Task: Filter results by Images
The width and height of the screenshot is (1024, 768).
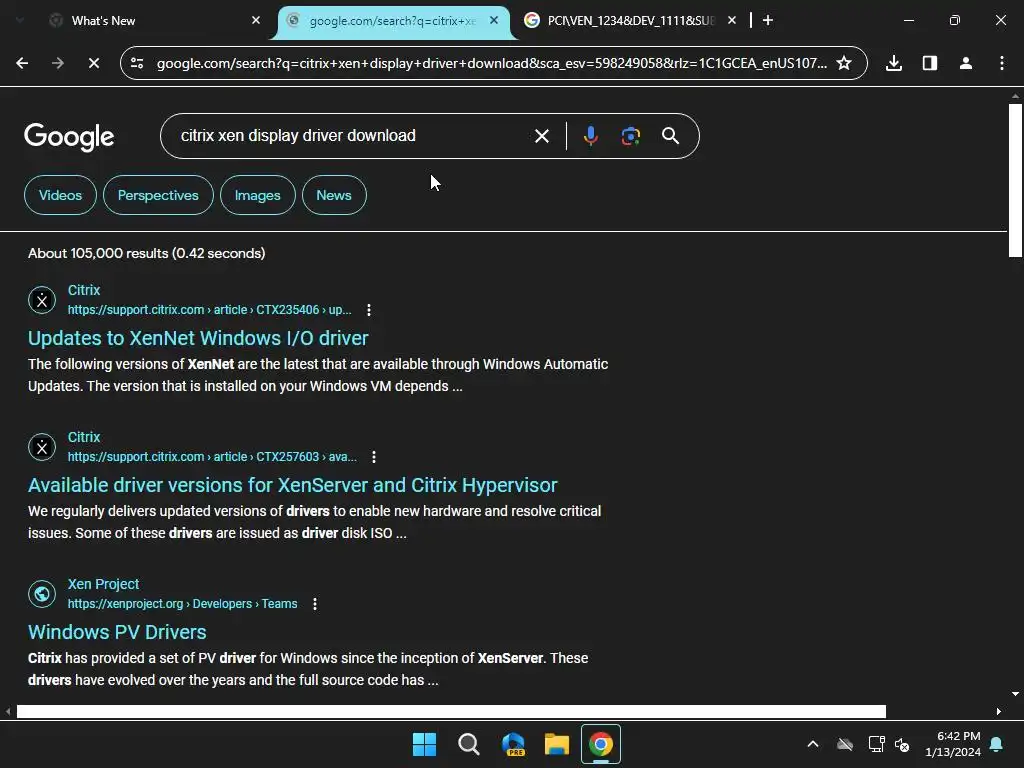Action: (x=257, y=195)
